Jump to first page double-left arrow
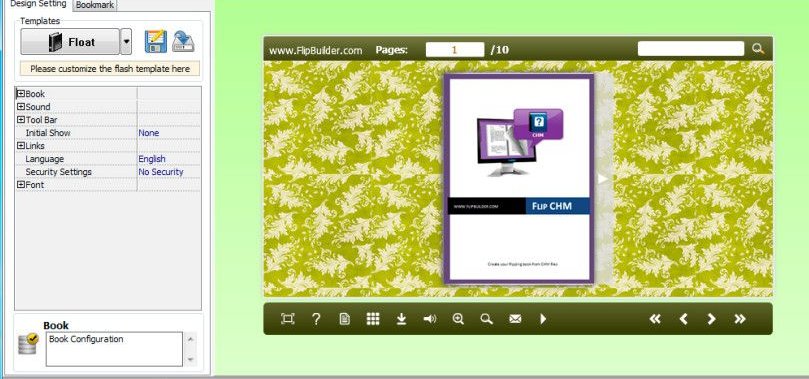Viewport: 809px width, 379px height. (x=655, y=319)
